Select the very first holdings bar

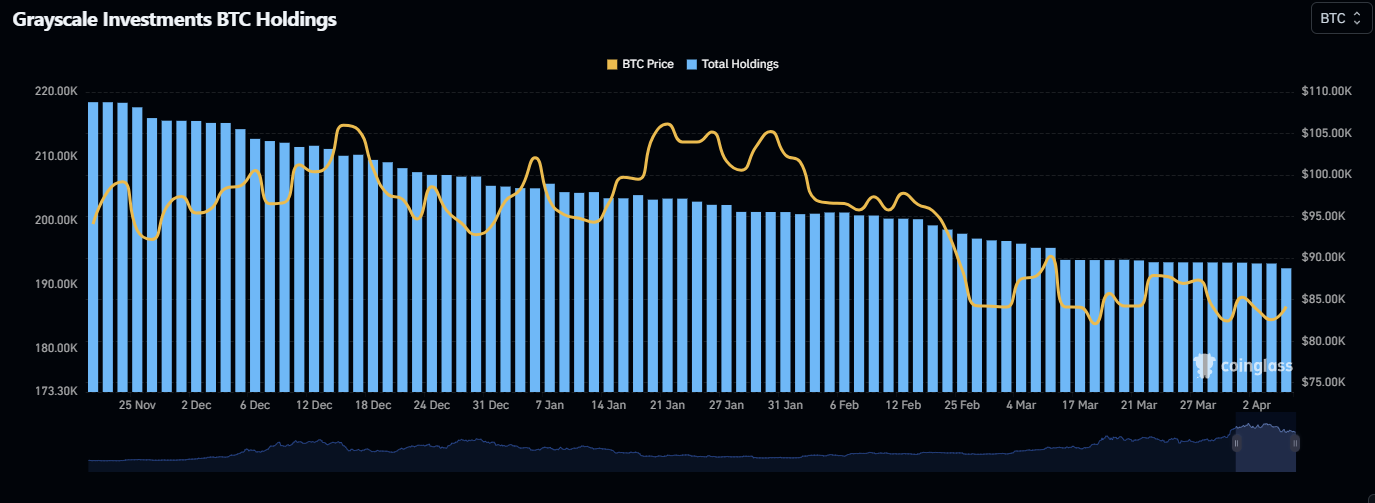click(x=93, y=247)
